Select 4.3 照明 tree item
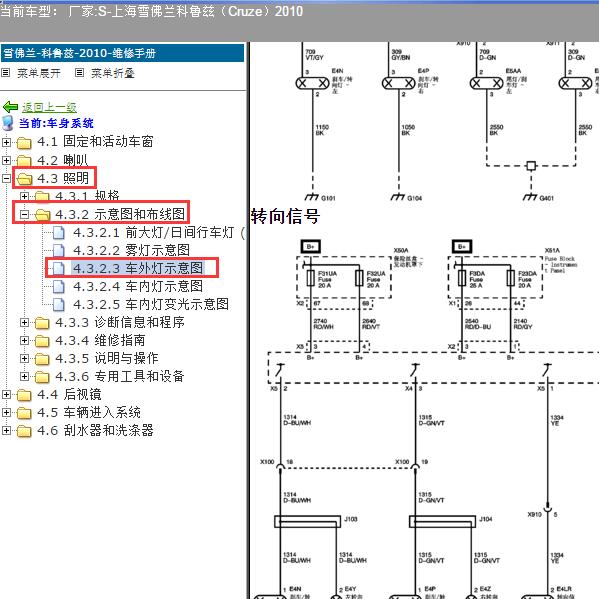 pos(63,178)
